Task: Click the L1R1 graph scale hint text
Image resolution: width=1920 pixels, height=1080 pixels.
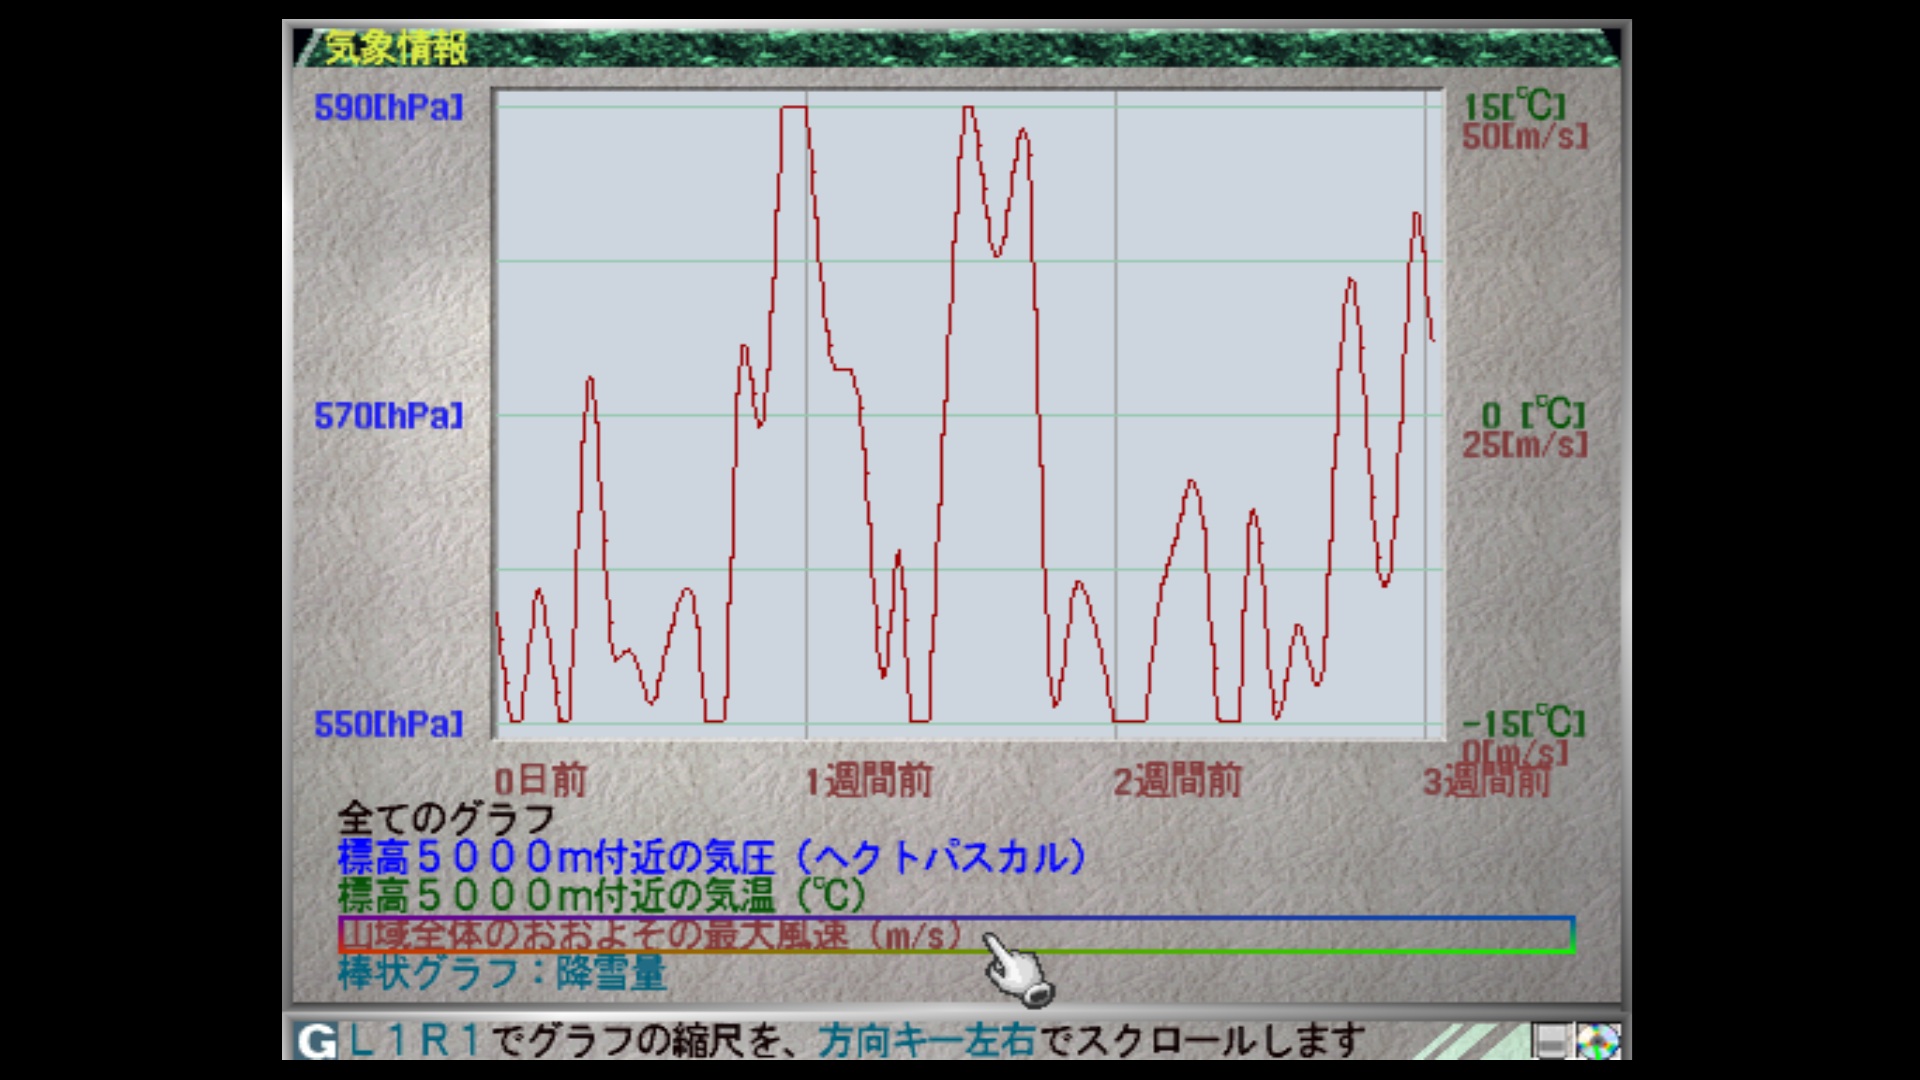Action: [x=414, y=1041]
